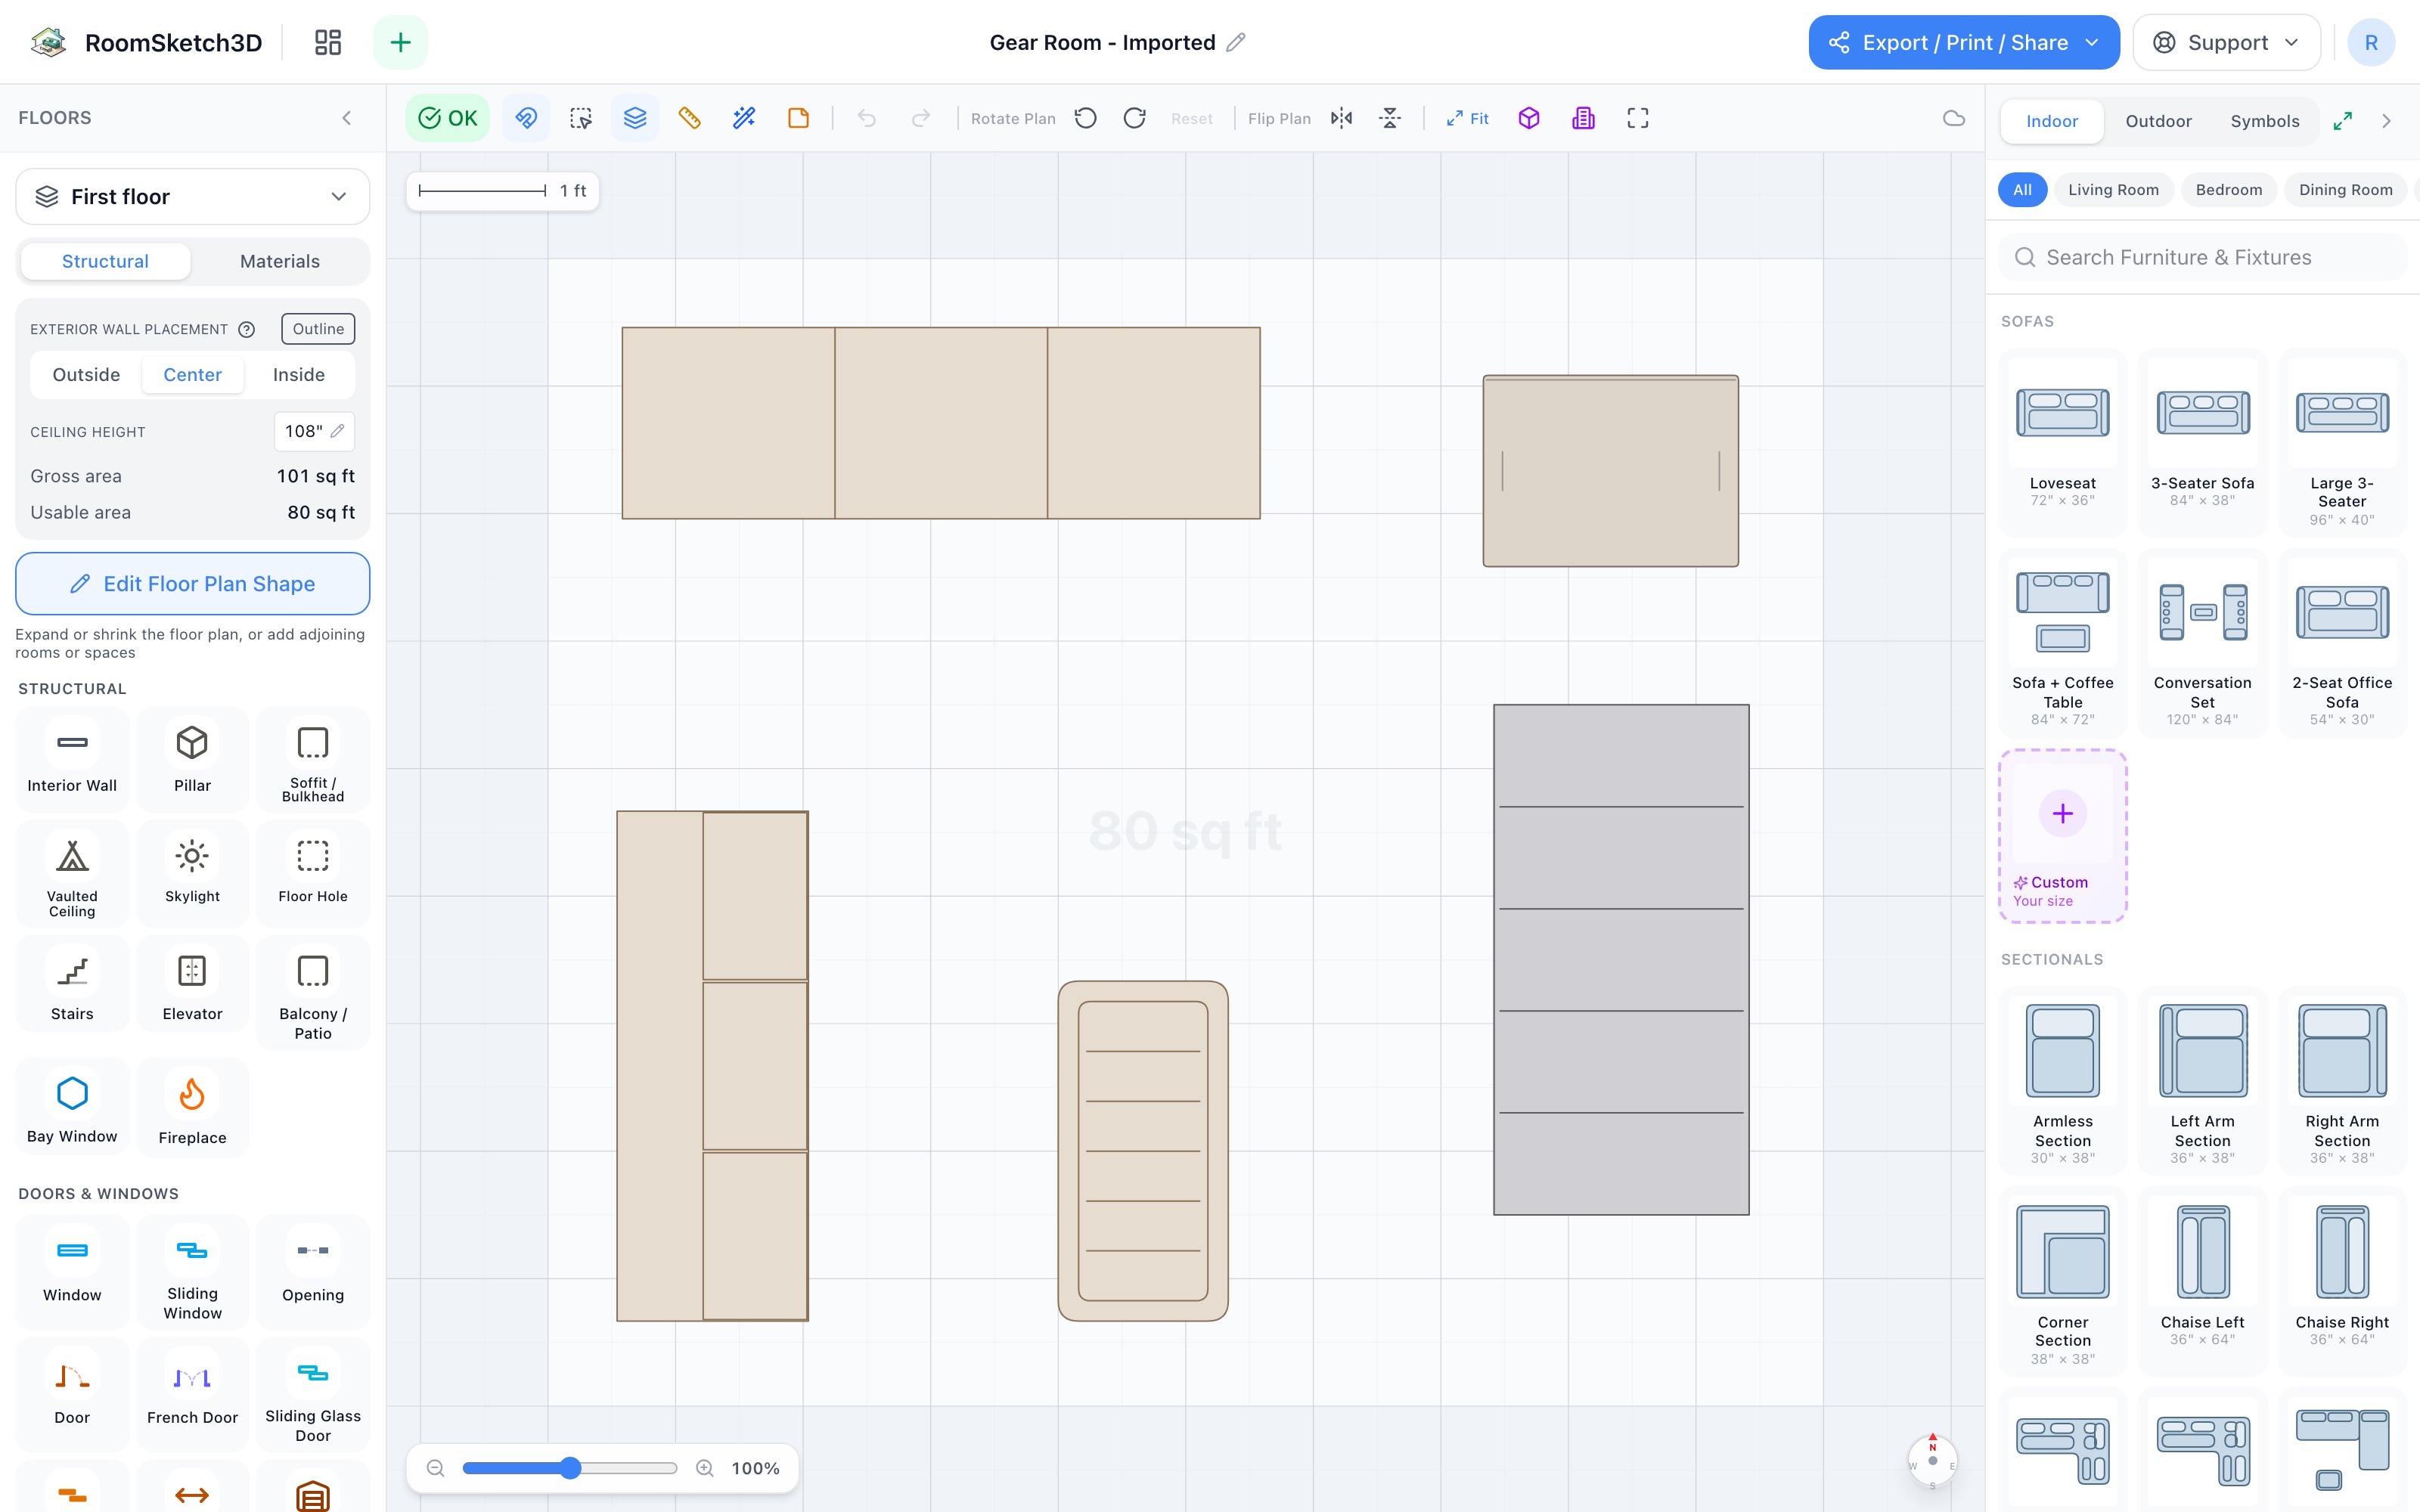
Task: Flip plan vertically
Action: point(1390,118)
